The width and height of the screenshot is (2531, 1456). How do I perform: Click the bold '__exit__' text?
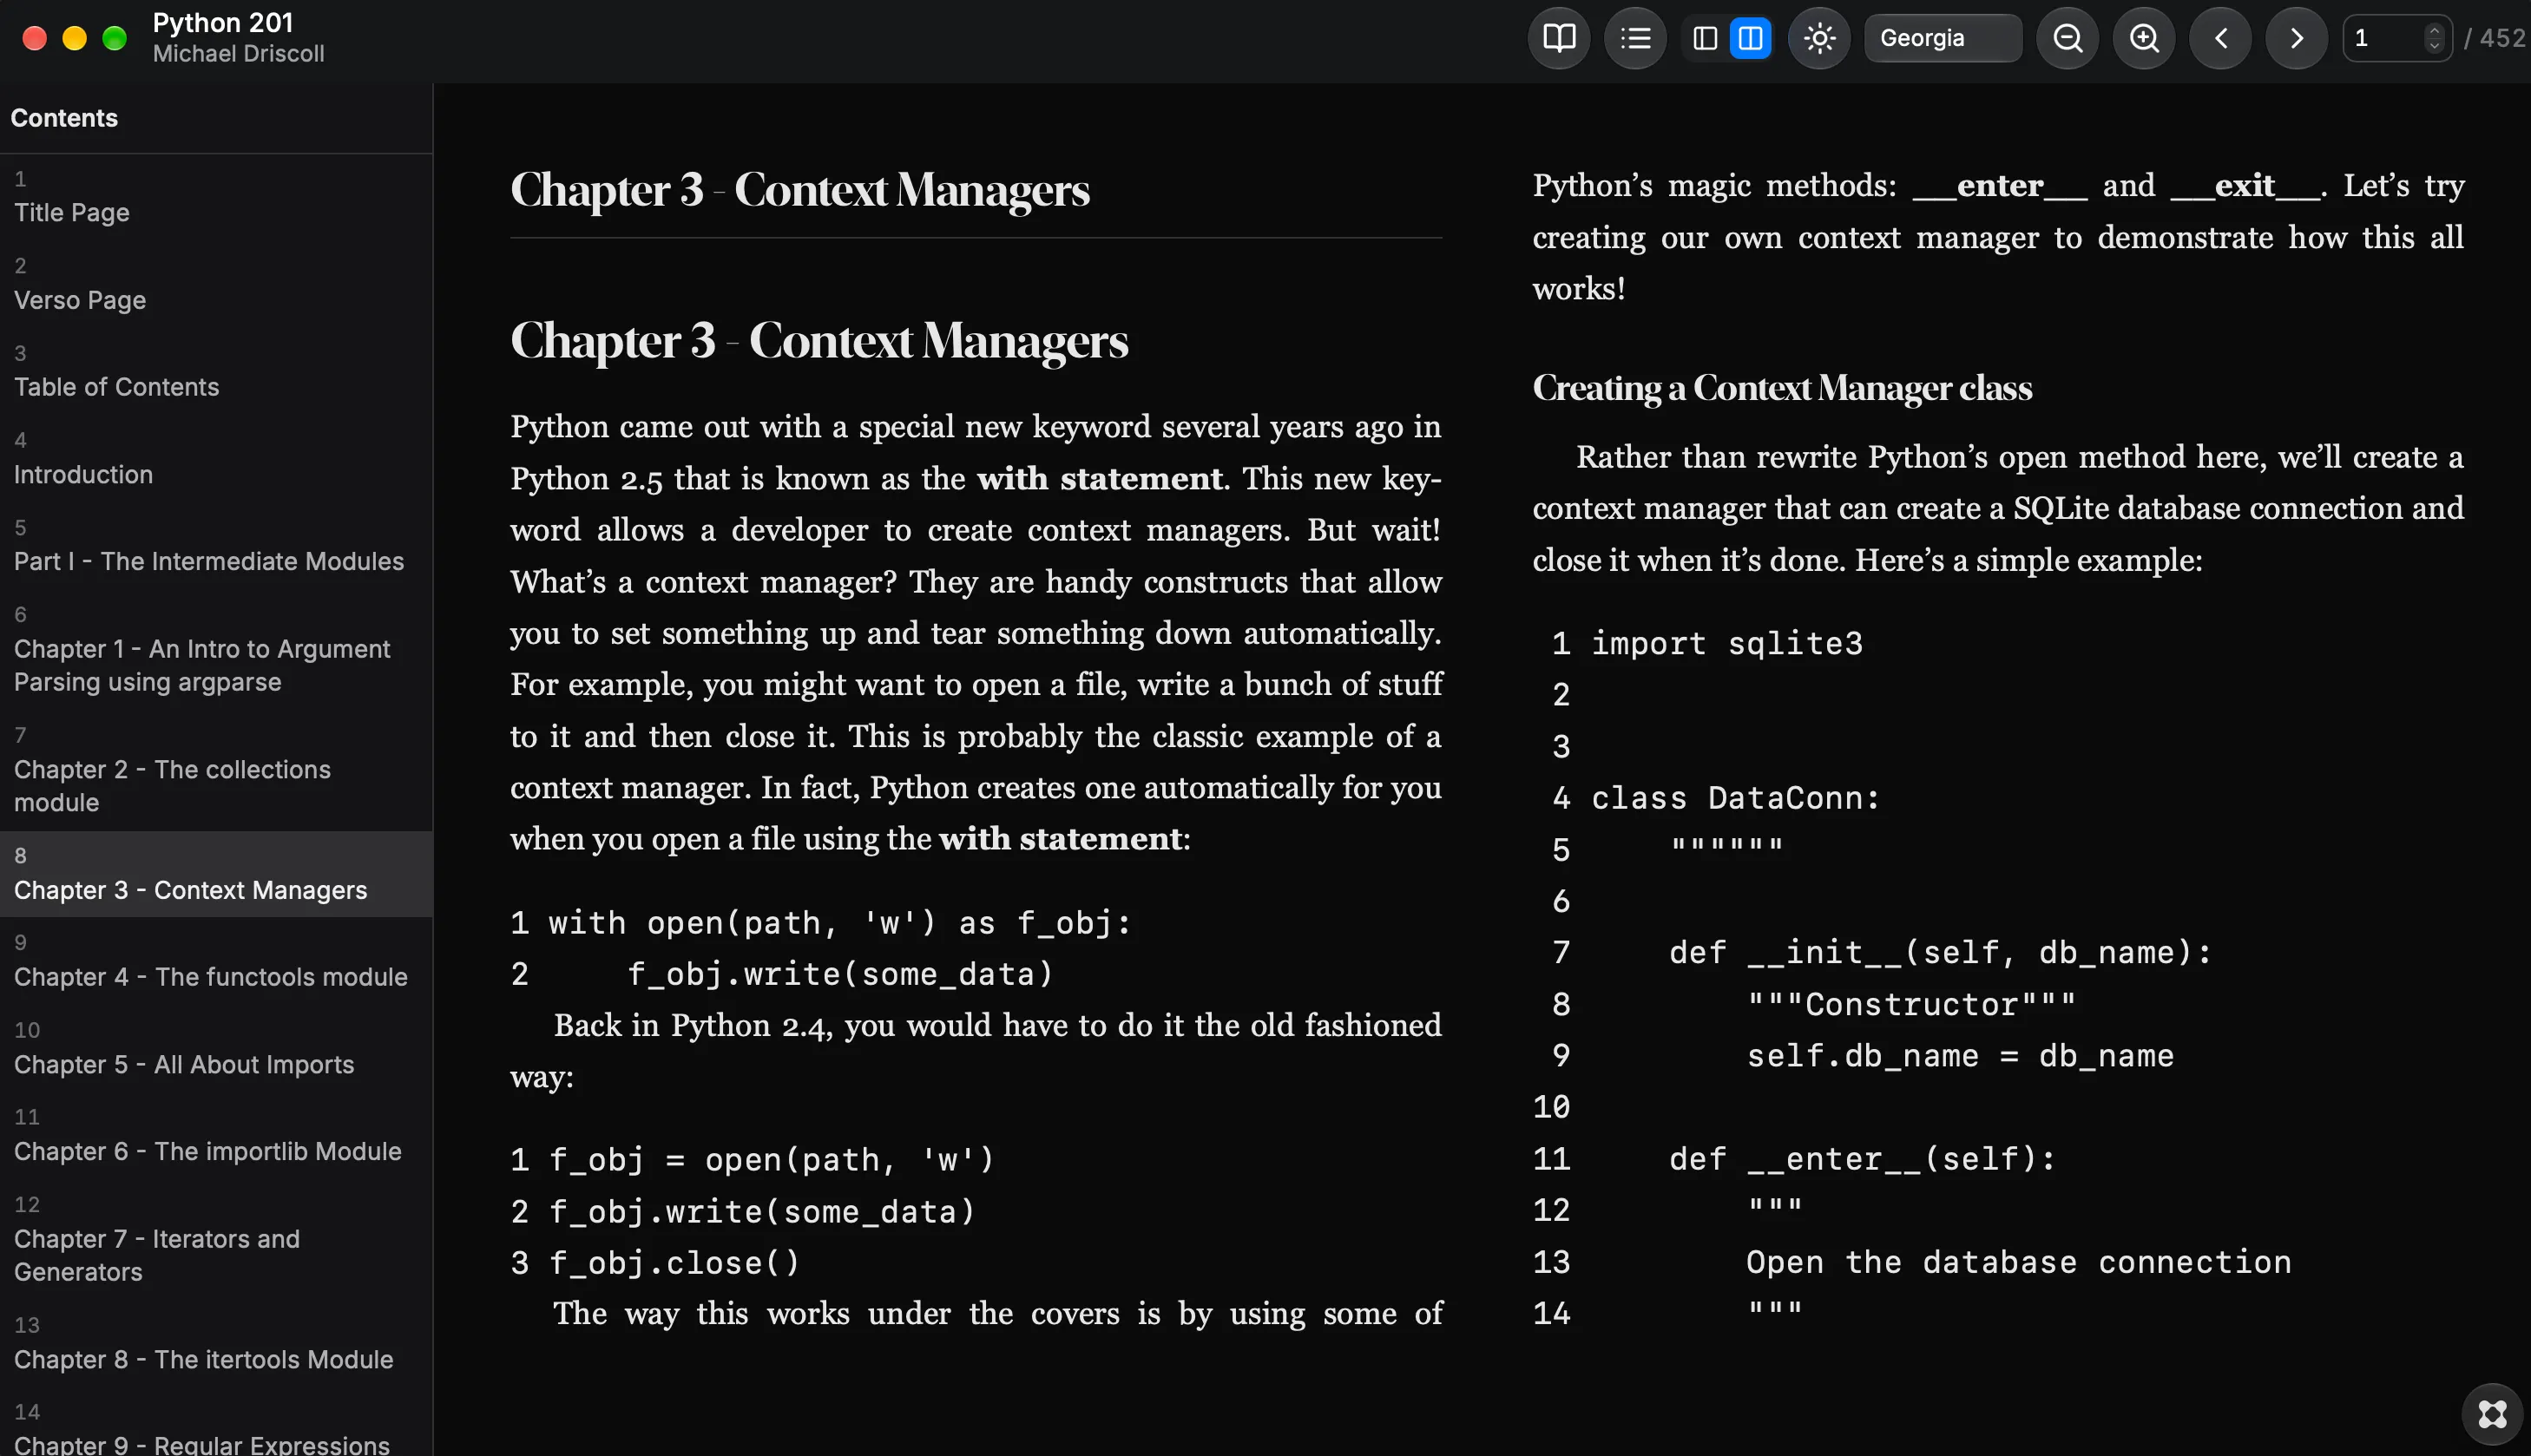pos(2245,186)
